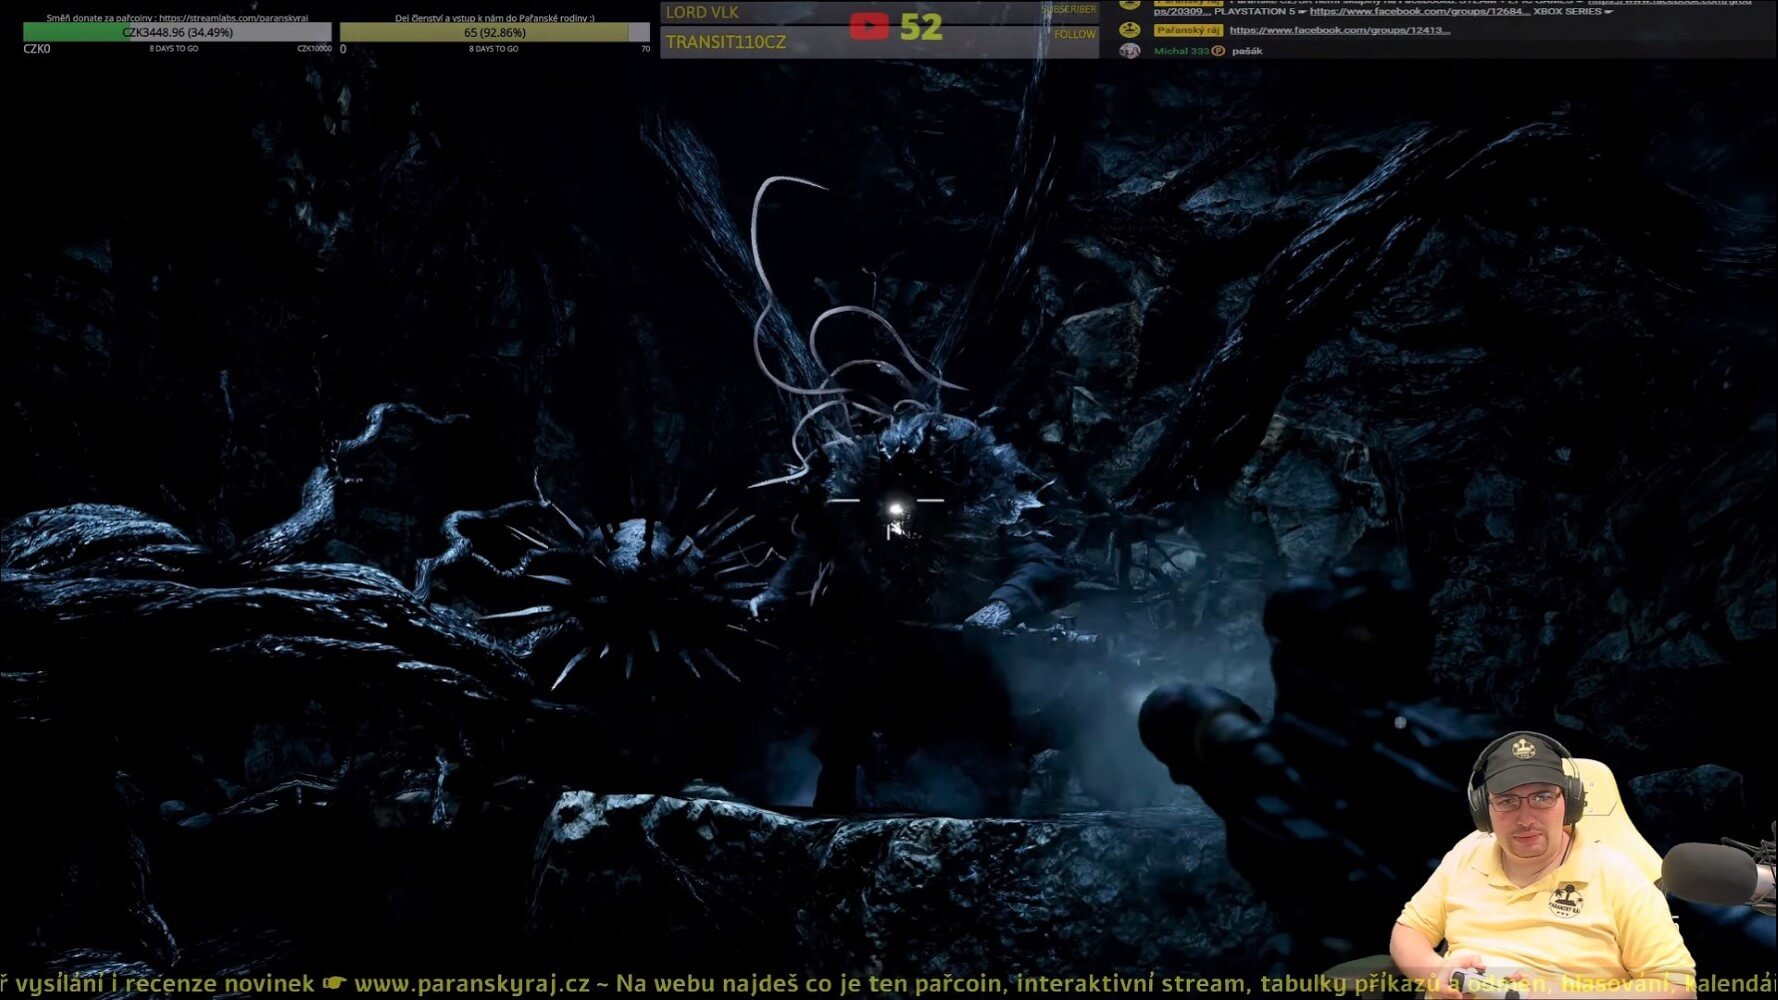Open the facebook.com/groups/12684 PlayStation link
The width and height of the screenshot is (1778, 1000).
(1419, 11)
